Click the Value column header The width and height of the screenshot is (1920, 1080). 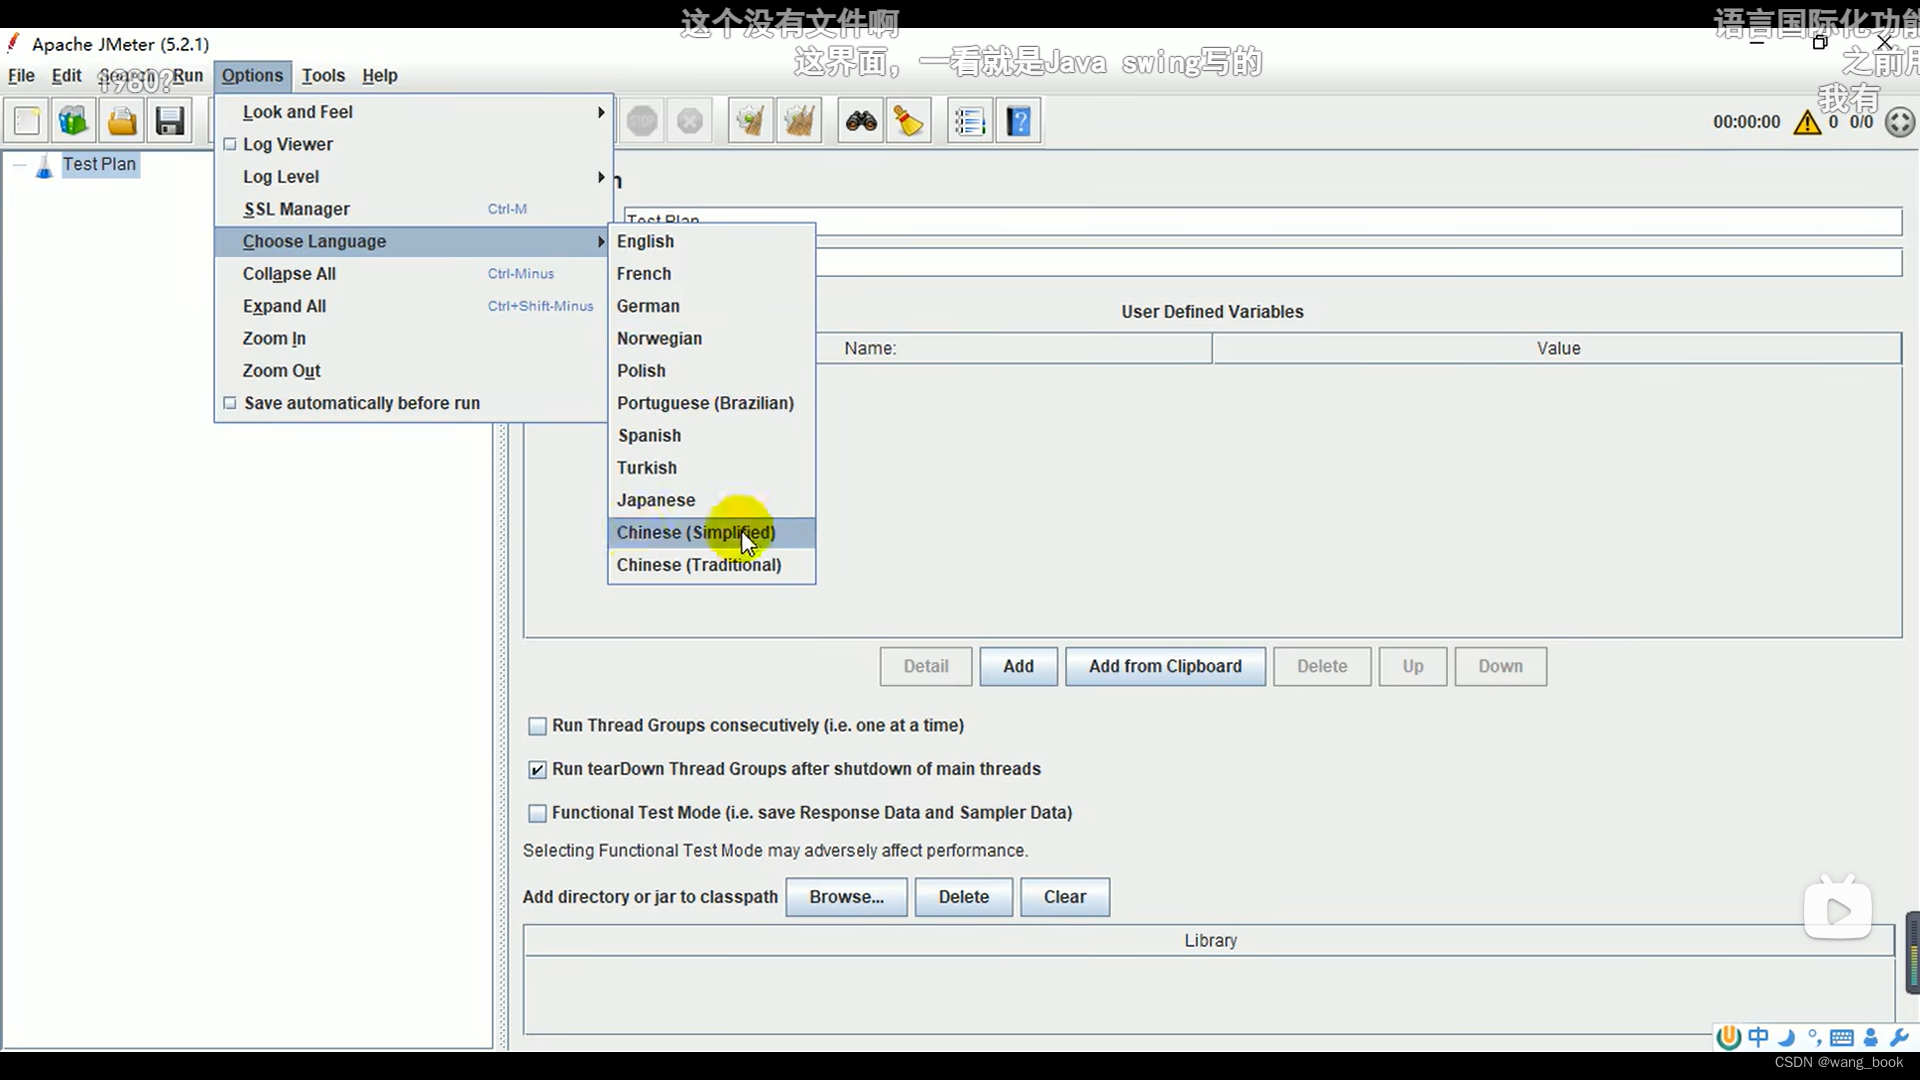coord(1557,348)
